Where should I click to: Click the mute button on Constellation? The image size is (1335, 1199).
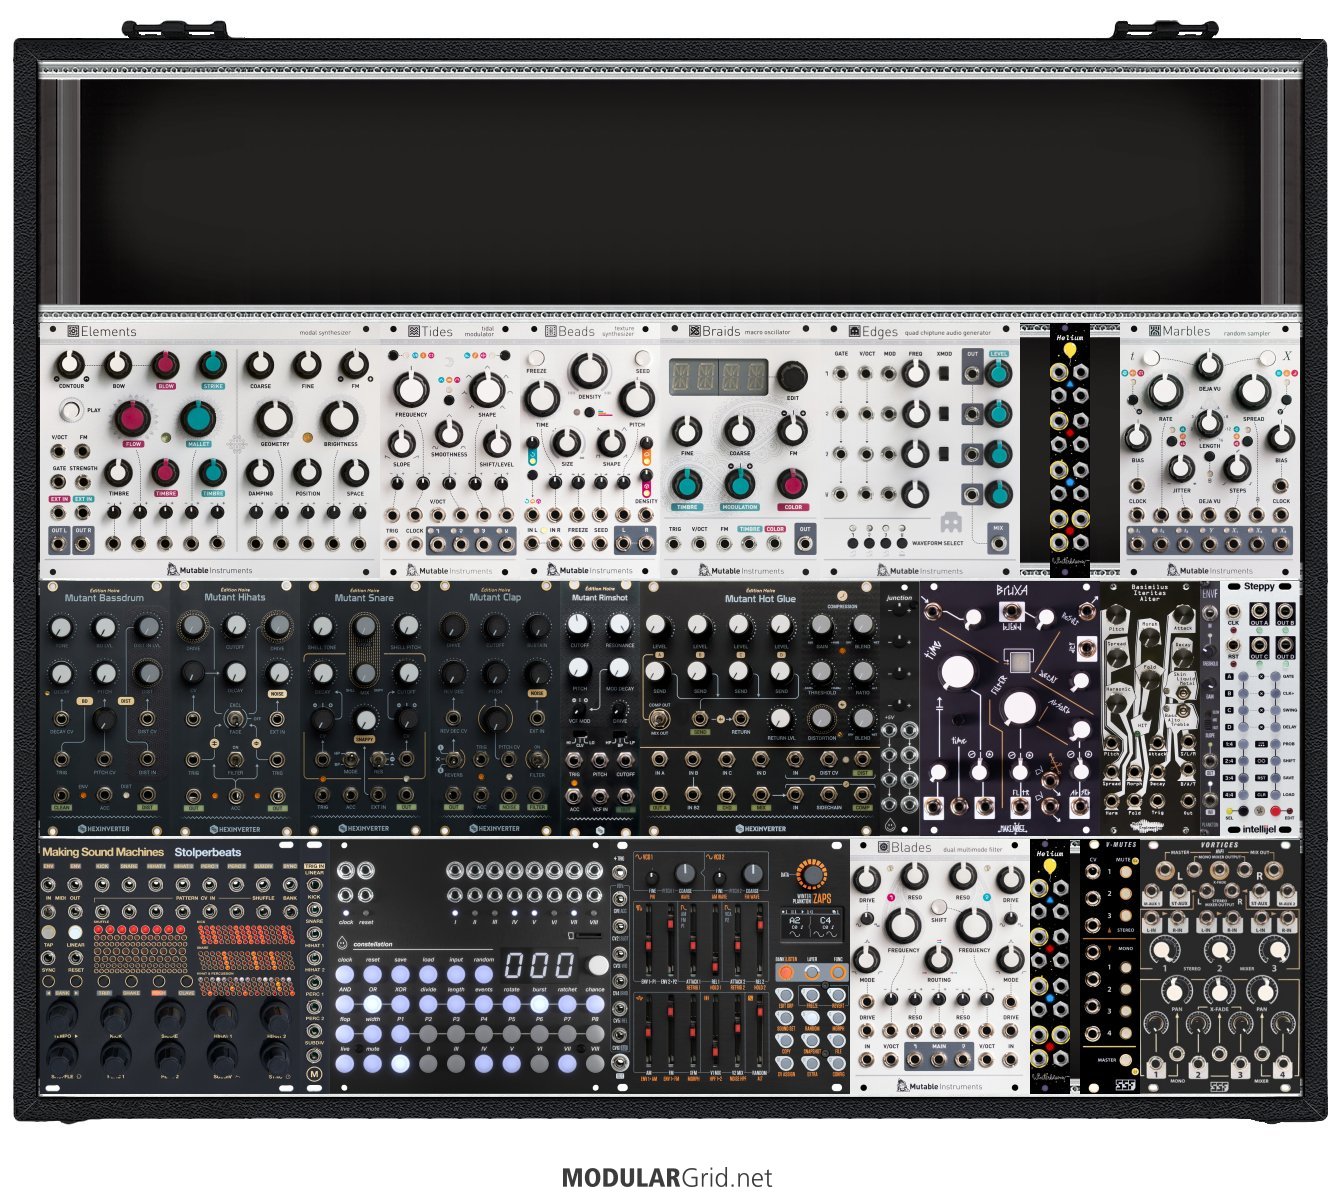373,1063
